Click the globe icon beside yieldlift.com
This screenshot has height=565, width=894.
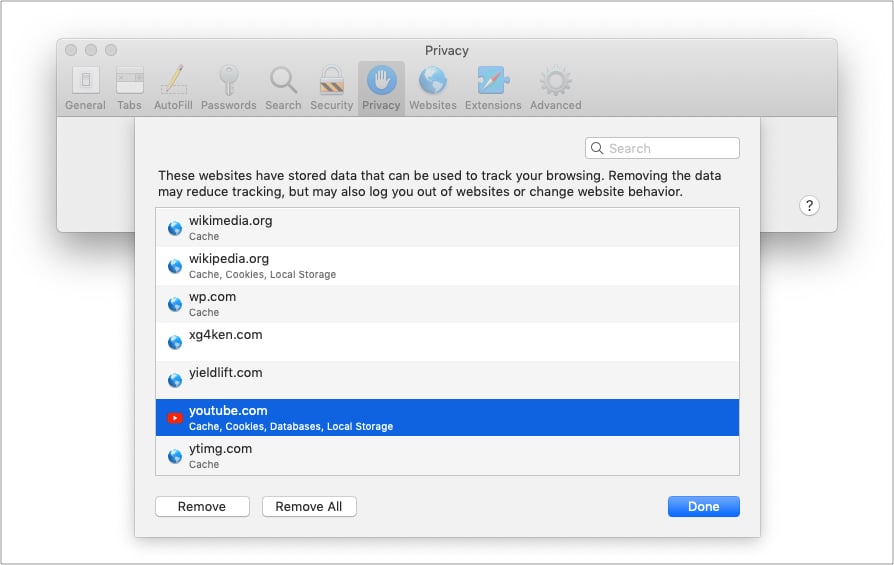pyautogui.click(x=175, y=380)
